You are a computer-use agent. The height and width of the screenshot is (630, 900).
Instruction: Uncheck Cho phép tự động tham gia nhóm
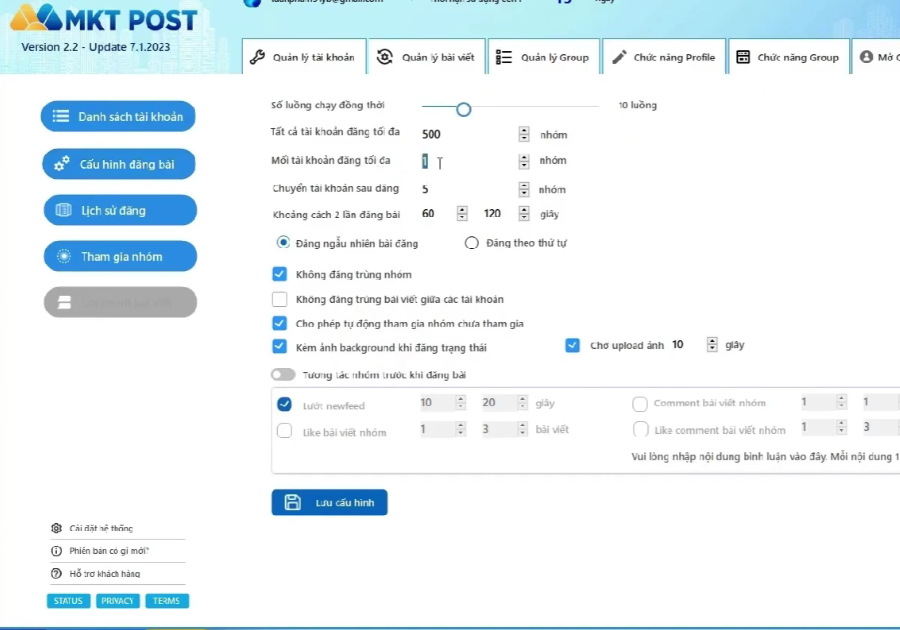[x=280, y=323]
